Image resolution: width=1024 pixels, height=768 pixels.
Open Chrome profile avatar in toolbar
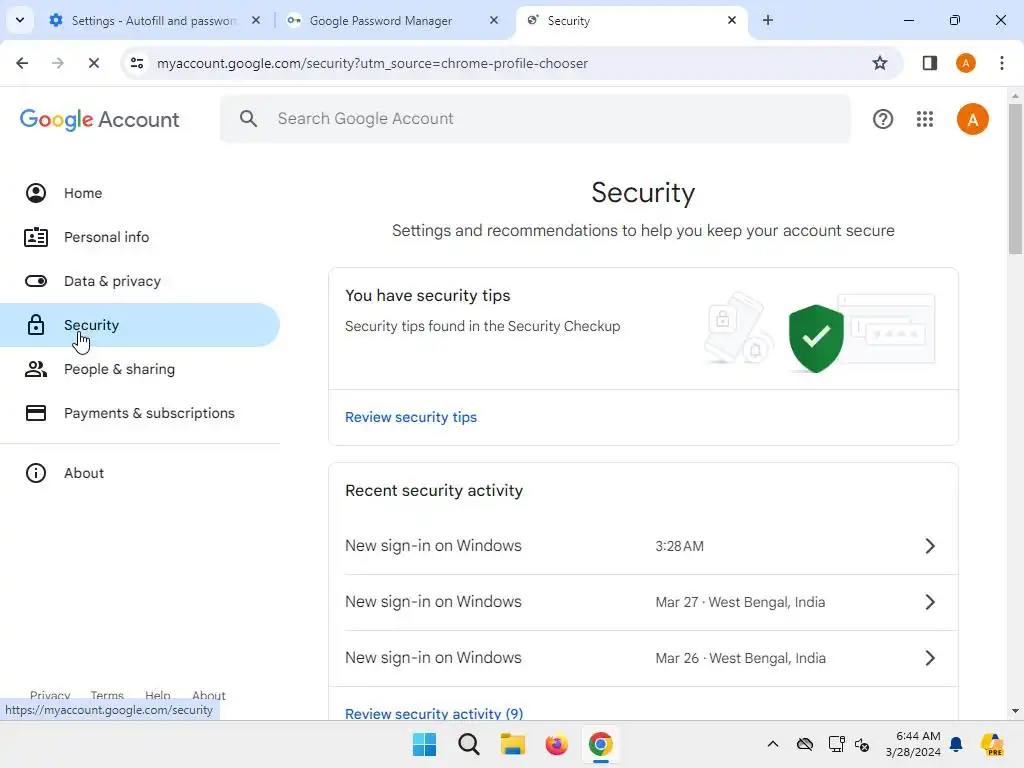click(966, 63)
